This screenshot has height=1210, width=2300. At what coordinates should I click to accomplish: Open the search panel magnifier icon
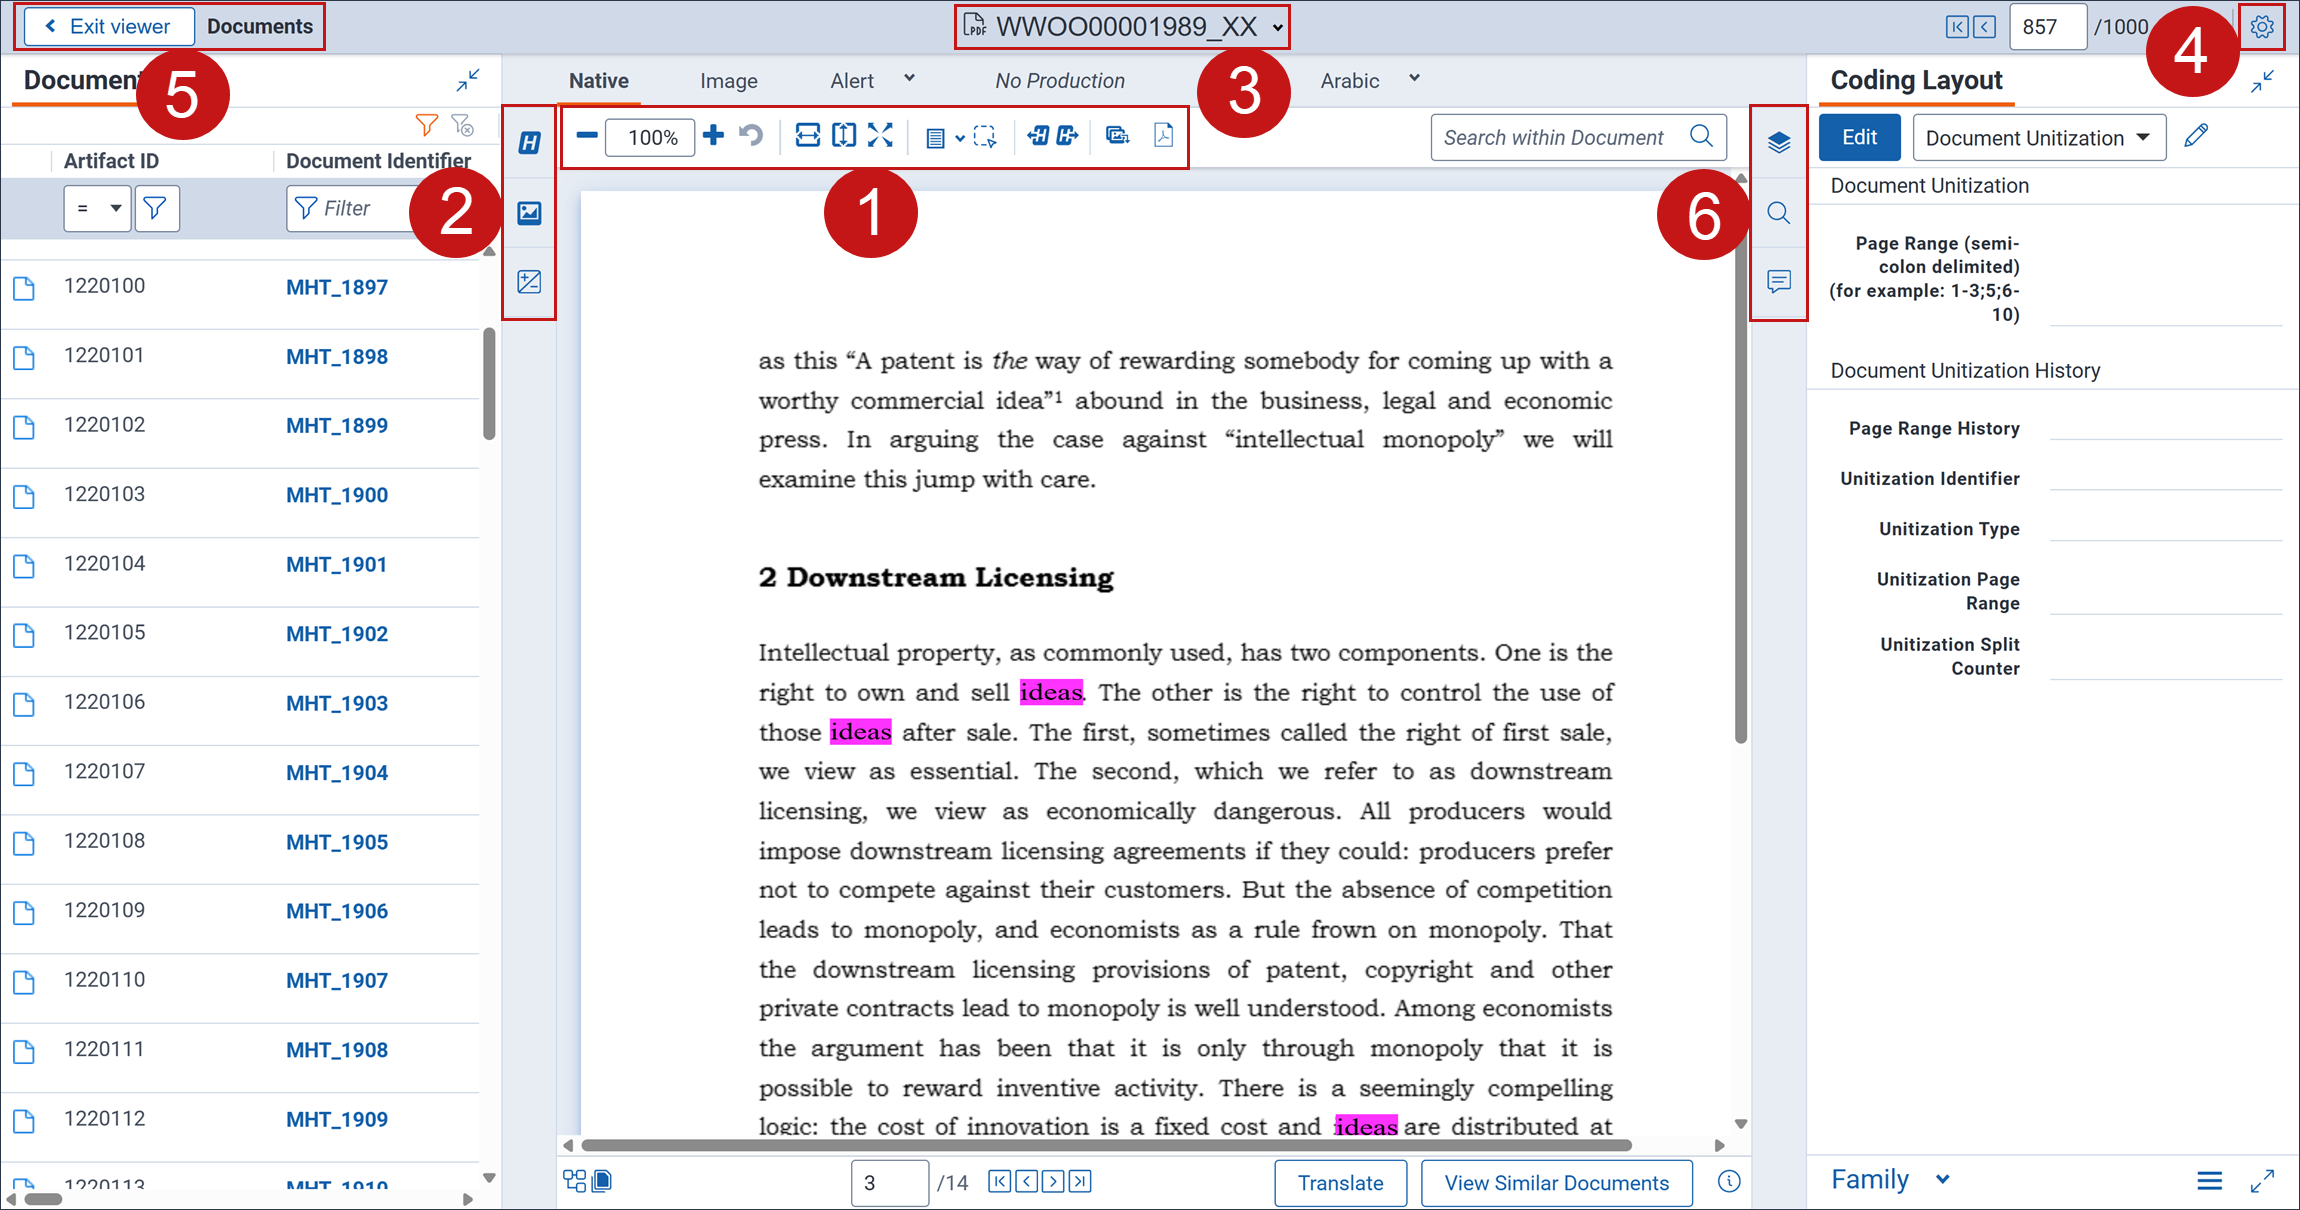click(1778, 212)
